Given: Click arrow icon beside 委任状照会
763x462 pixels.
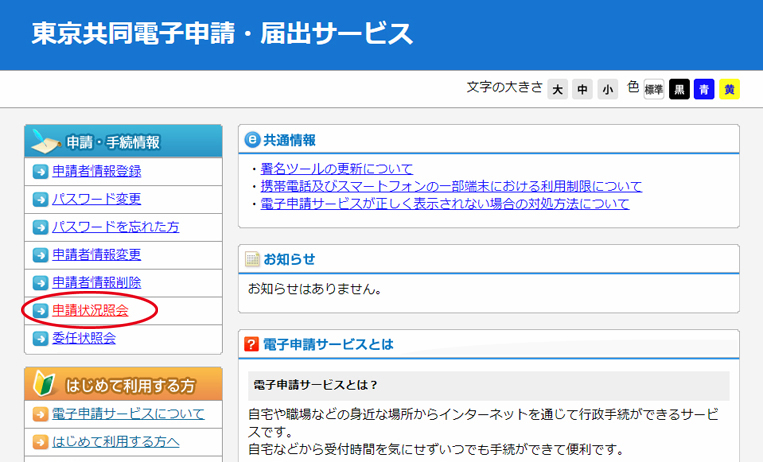Looking at the screenshot, I should pyautogui.click(x=40, y=338).
